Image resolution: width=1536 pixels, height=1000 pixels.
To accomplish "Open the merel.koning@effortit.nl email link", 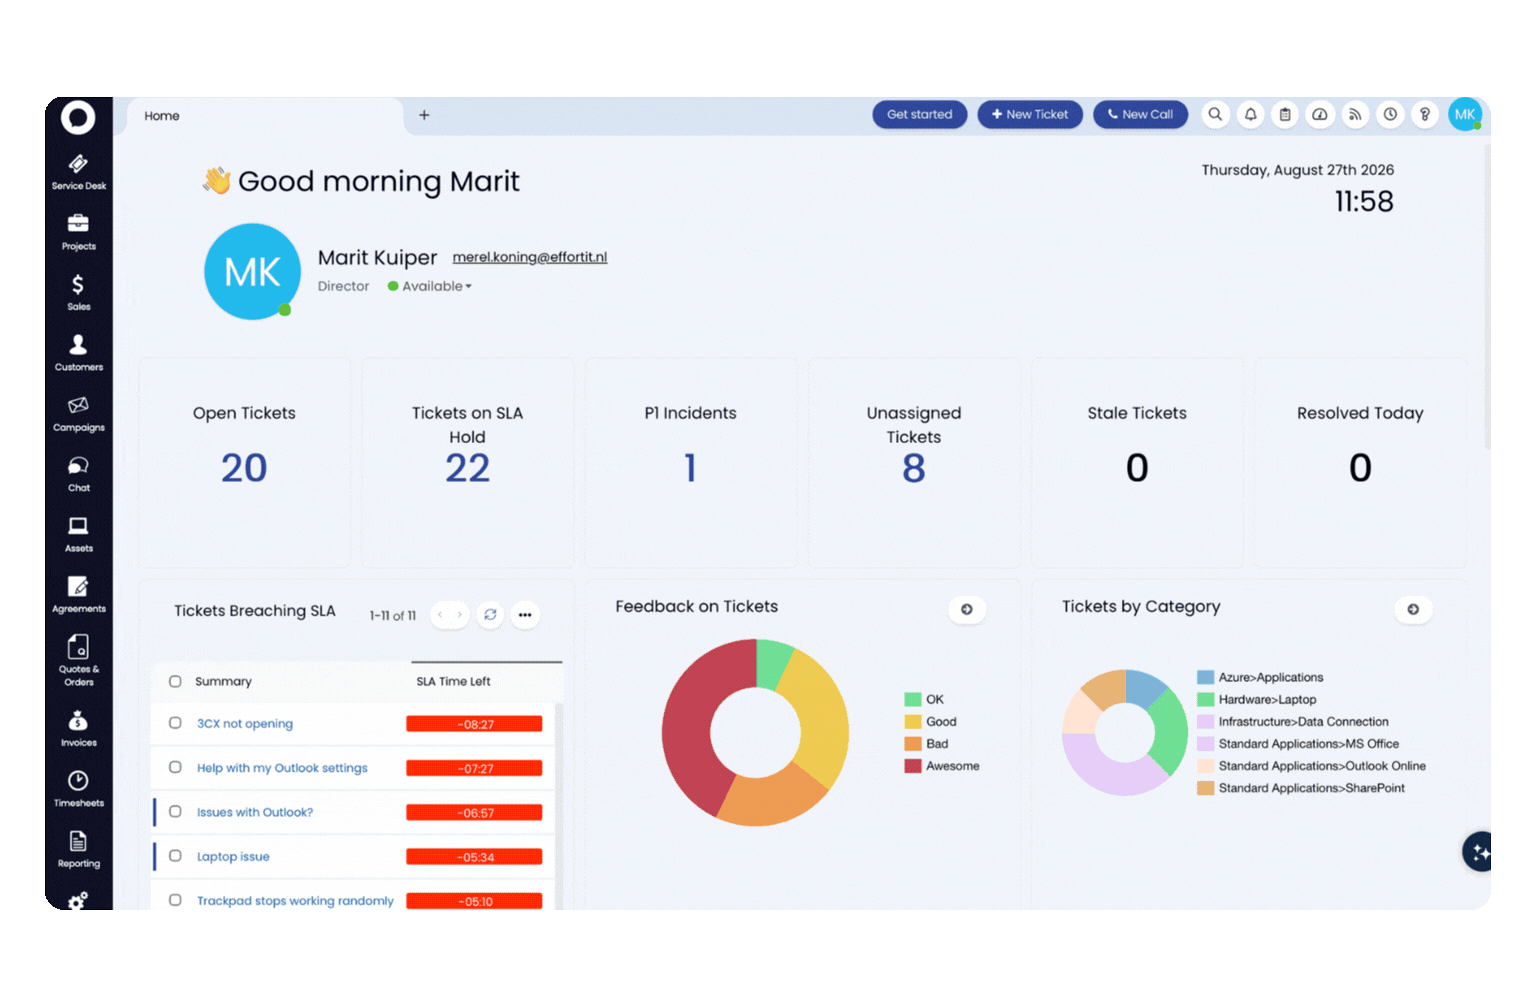I will click(x=530, y=257).
